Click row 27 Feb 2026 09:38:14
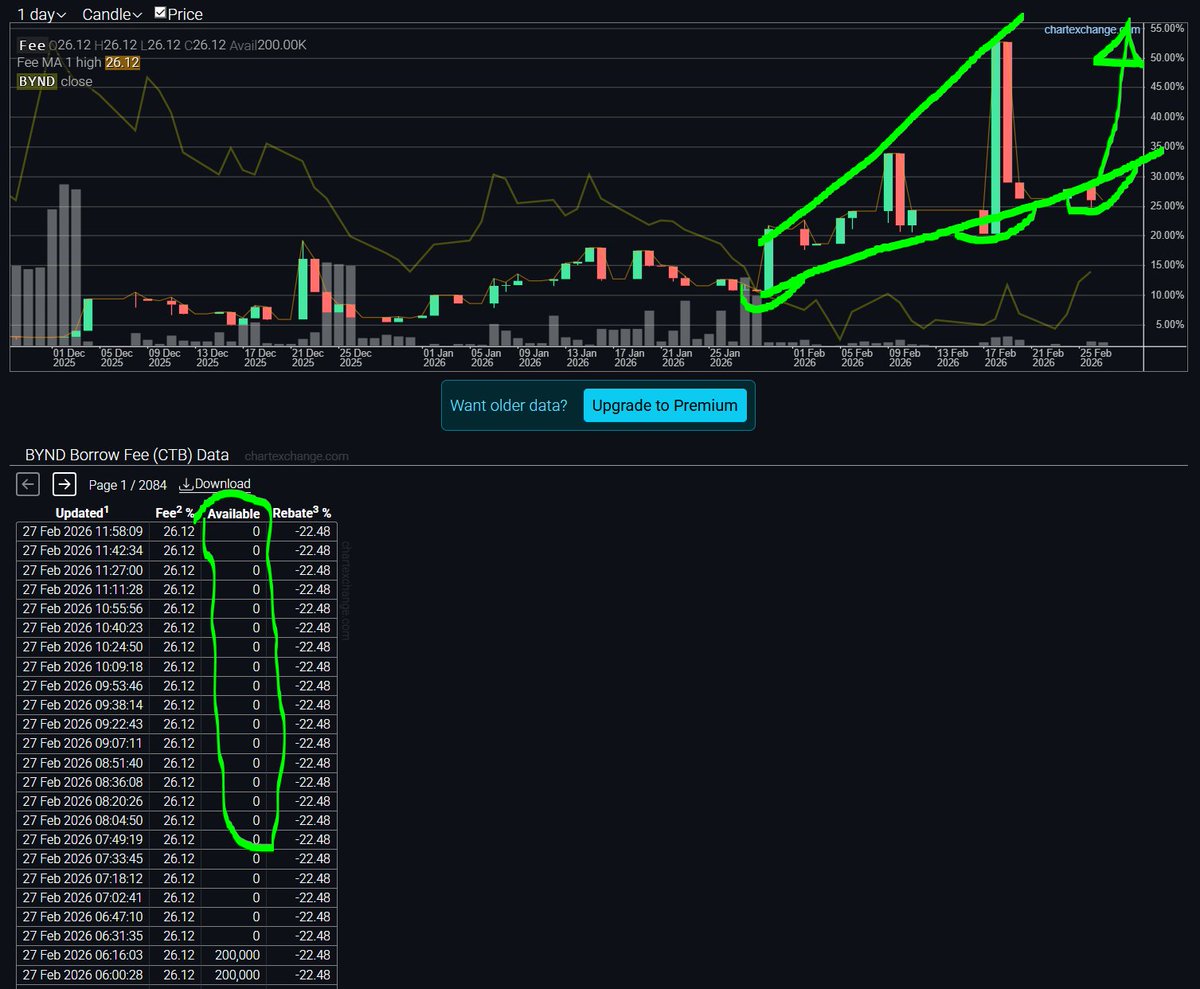This screenshot has width=1200, height=989. point(177,705)
